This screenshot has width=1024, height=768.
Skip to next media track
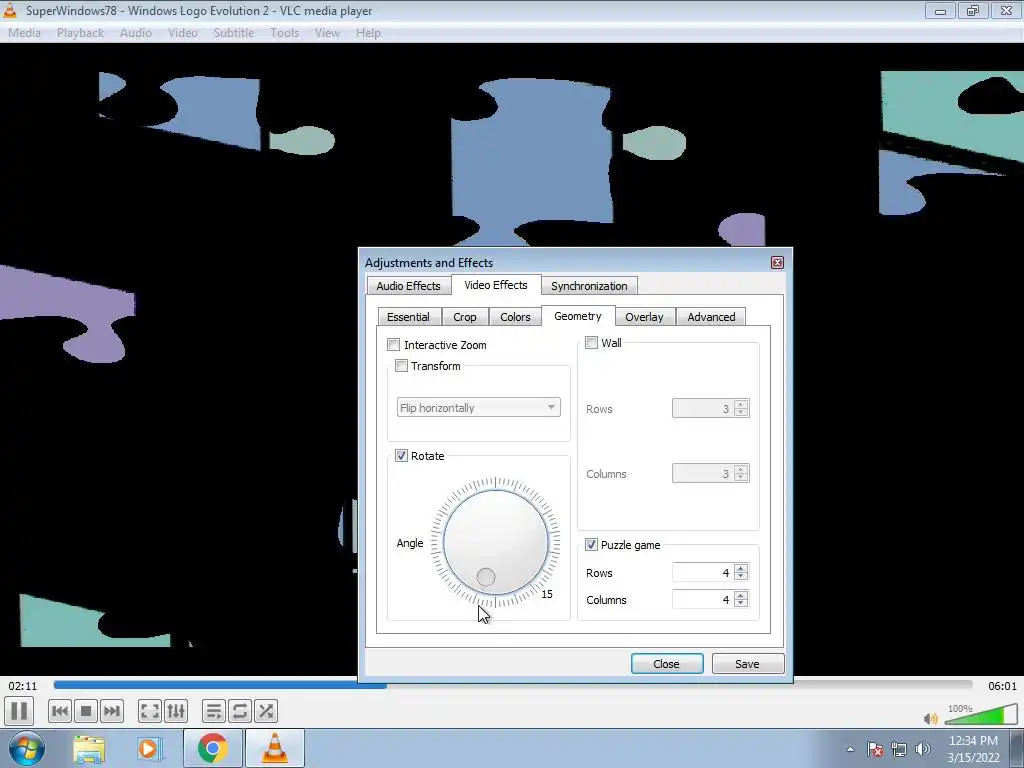[112, 711]
